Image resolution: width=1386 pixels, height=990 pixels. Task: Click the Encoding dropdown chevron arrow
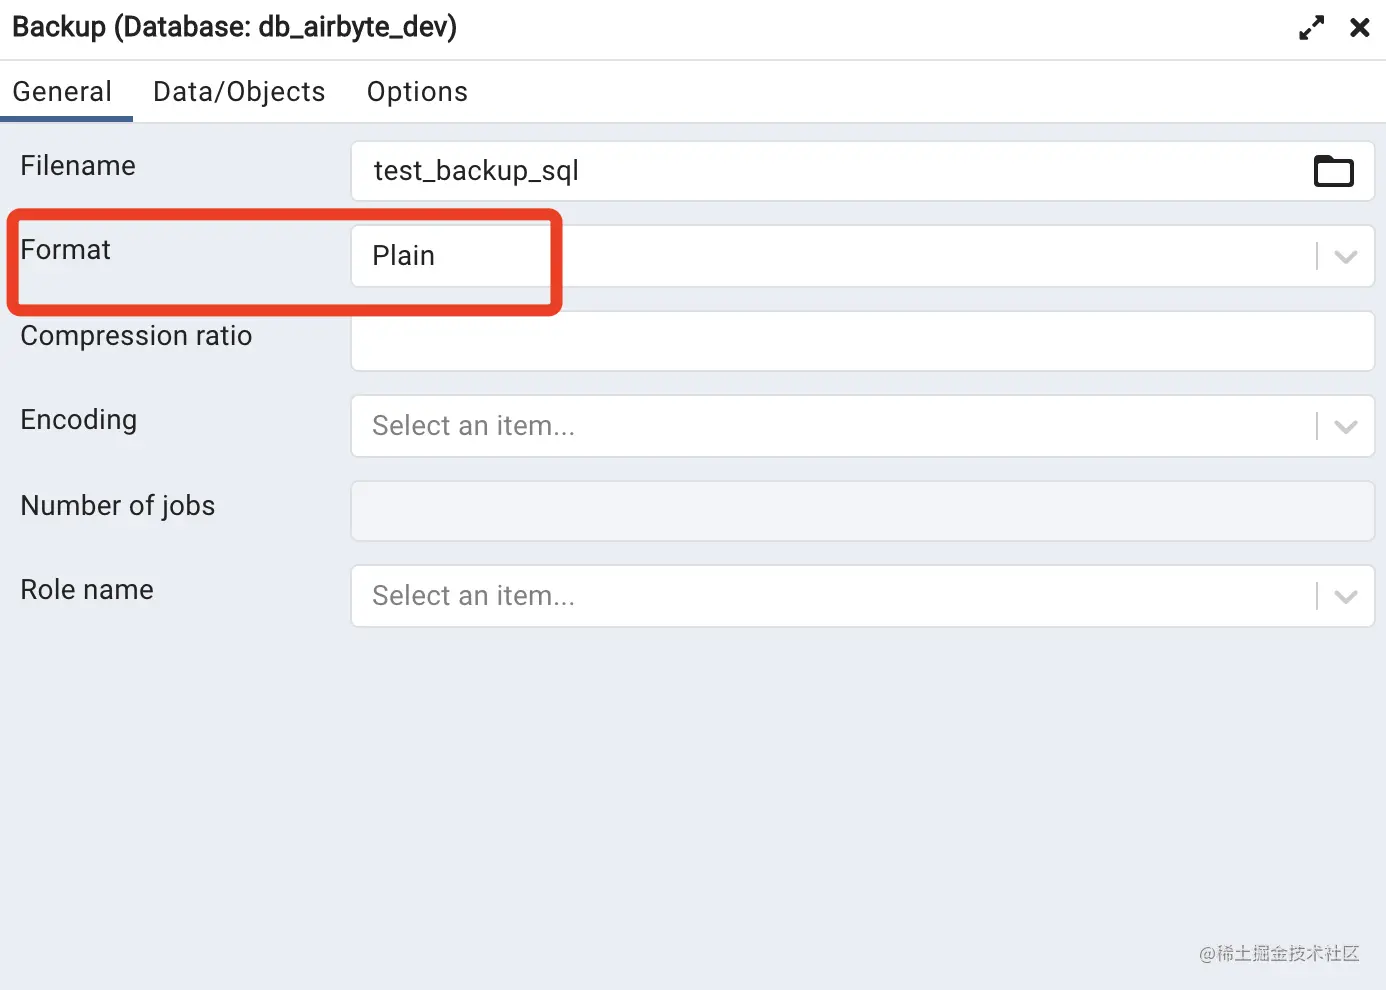click(x=1345, y=427)
